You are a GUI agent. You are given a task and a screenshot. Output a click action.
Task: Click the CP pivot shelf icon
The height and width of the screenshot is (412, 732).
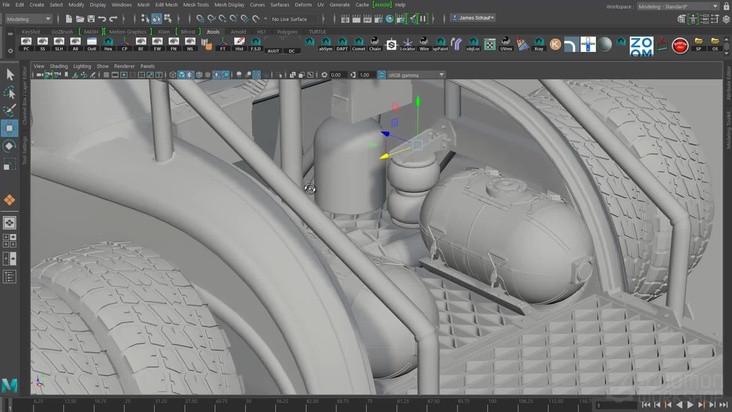125,44
